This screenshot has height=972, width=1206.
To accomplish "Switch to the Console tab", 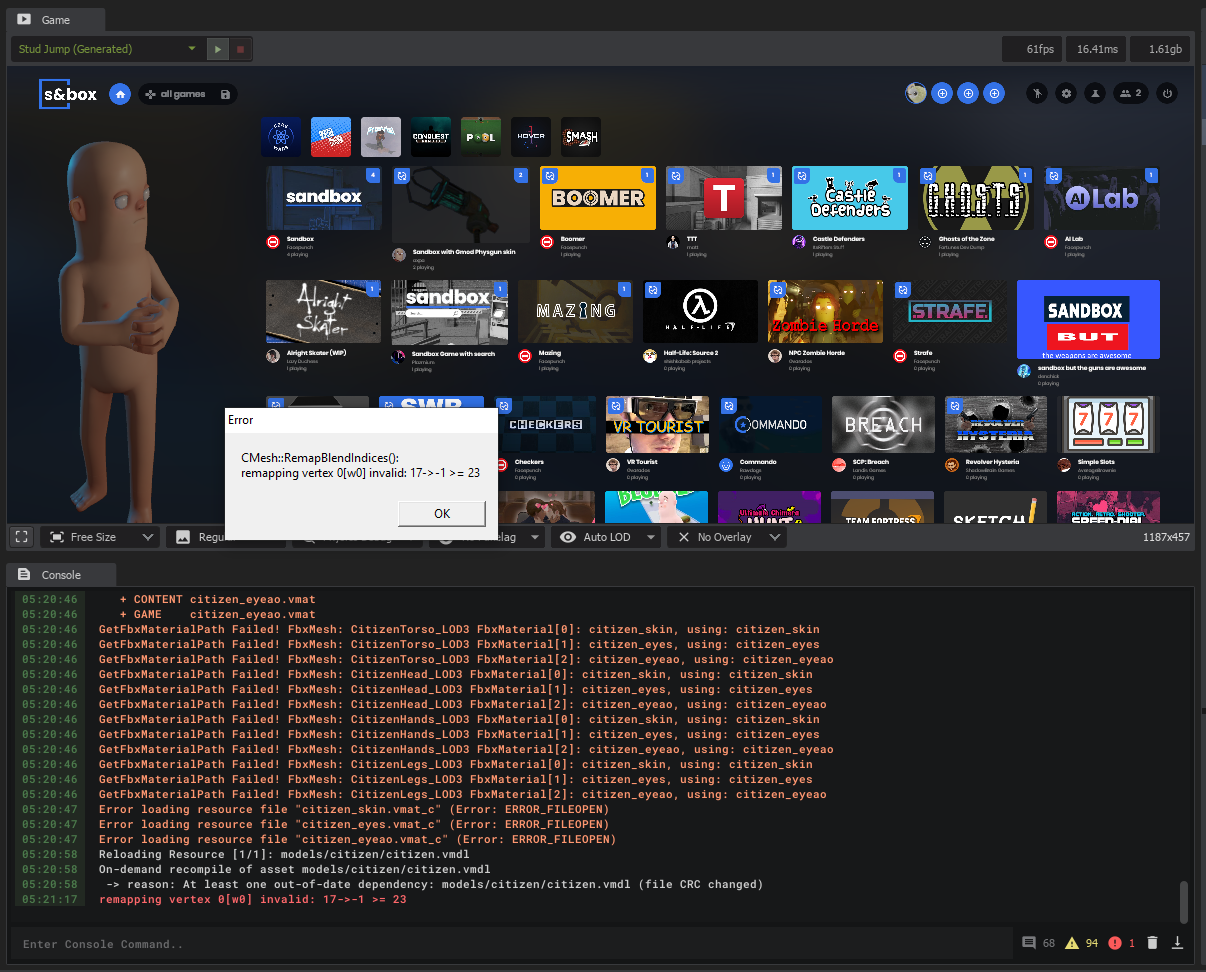I will tap(60, 574).
